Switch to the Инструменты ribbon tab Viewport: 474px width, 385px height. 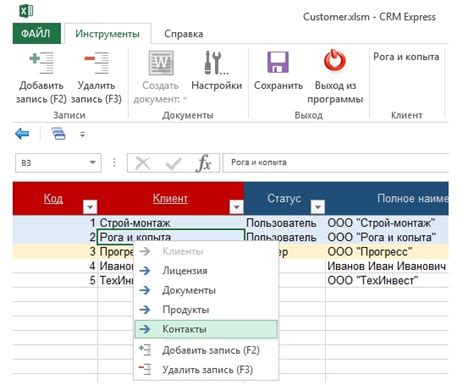[107, 34]
